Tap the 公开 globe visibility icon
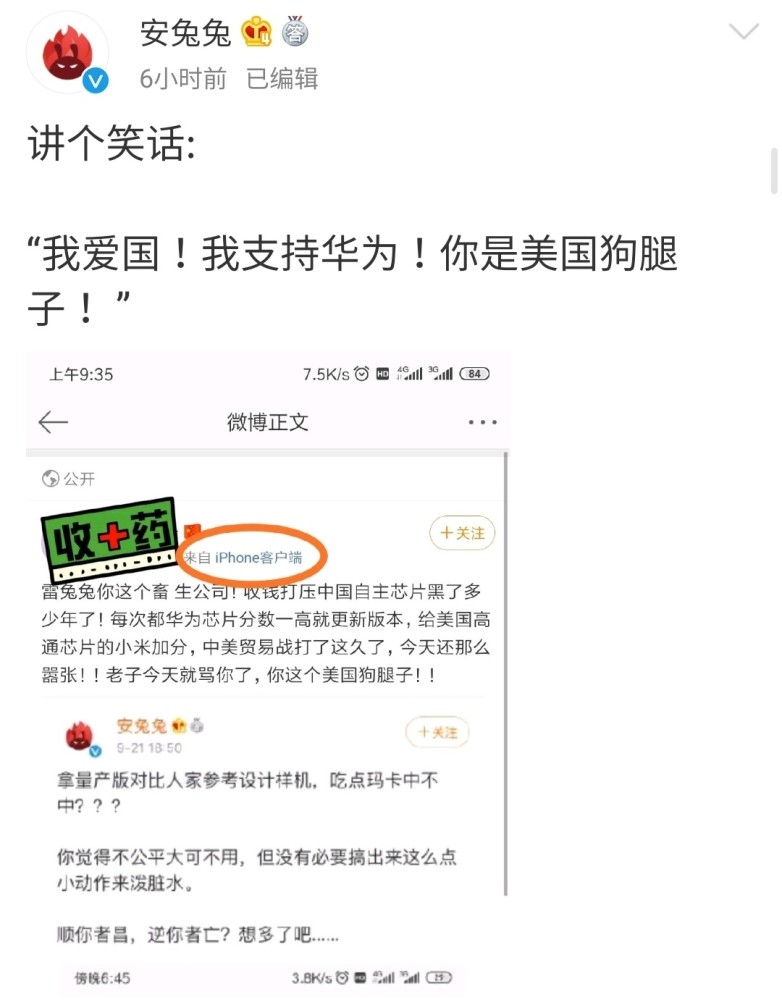Screen dimensions: 782x1000 tap(50, 478)
